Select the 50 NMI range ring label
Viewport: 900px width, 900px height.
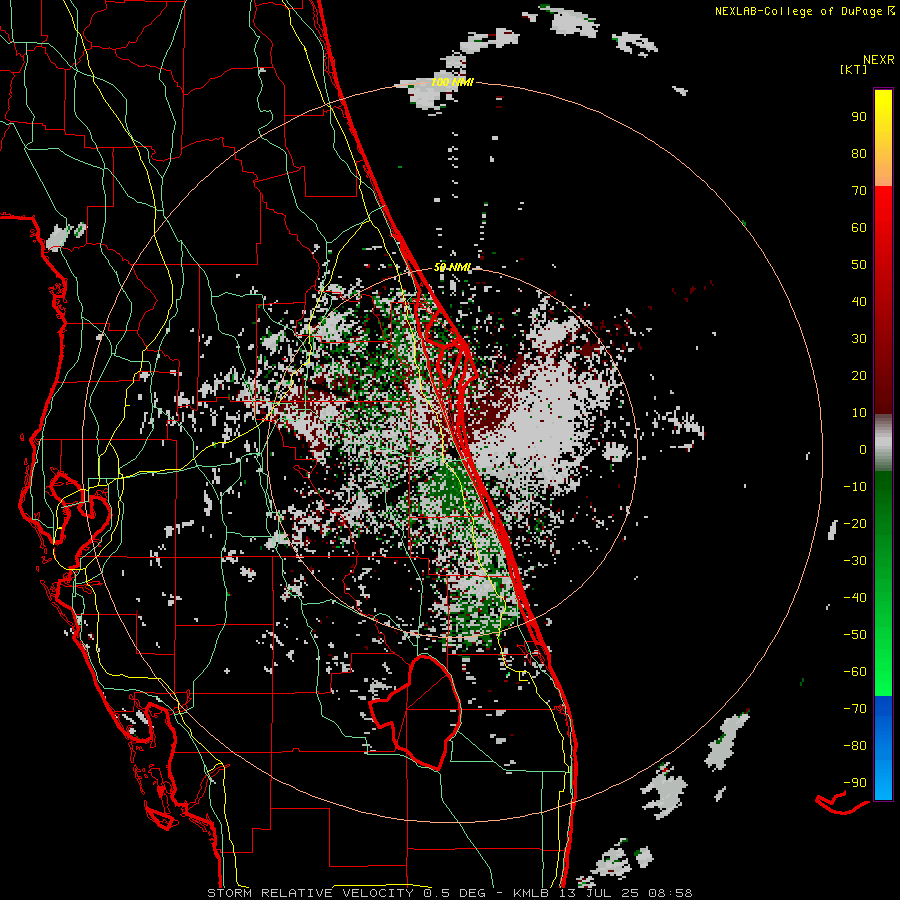click(x=452, y=268)
